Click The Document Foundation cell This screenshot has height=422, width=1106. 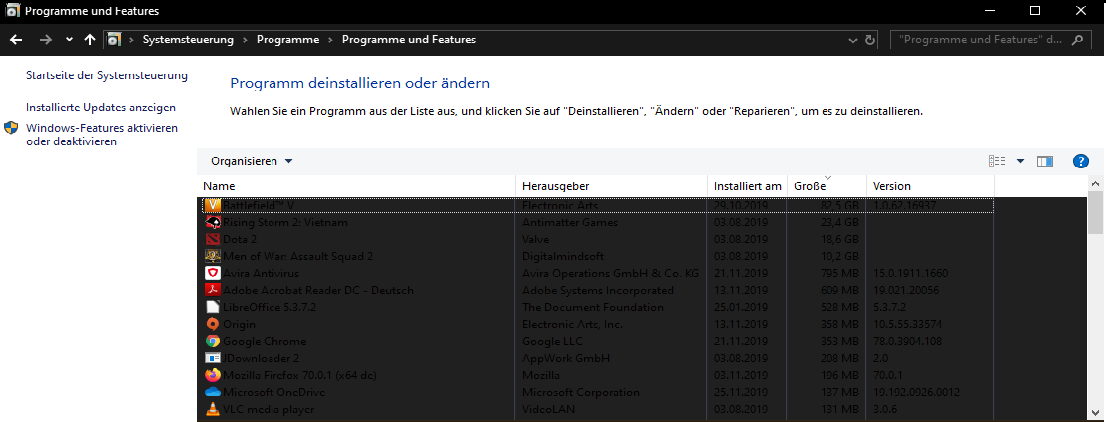tap(592, 307)
